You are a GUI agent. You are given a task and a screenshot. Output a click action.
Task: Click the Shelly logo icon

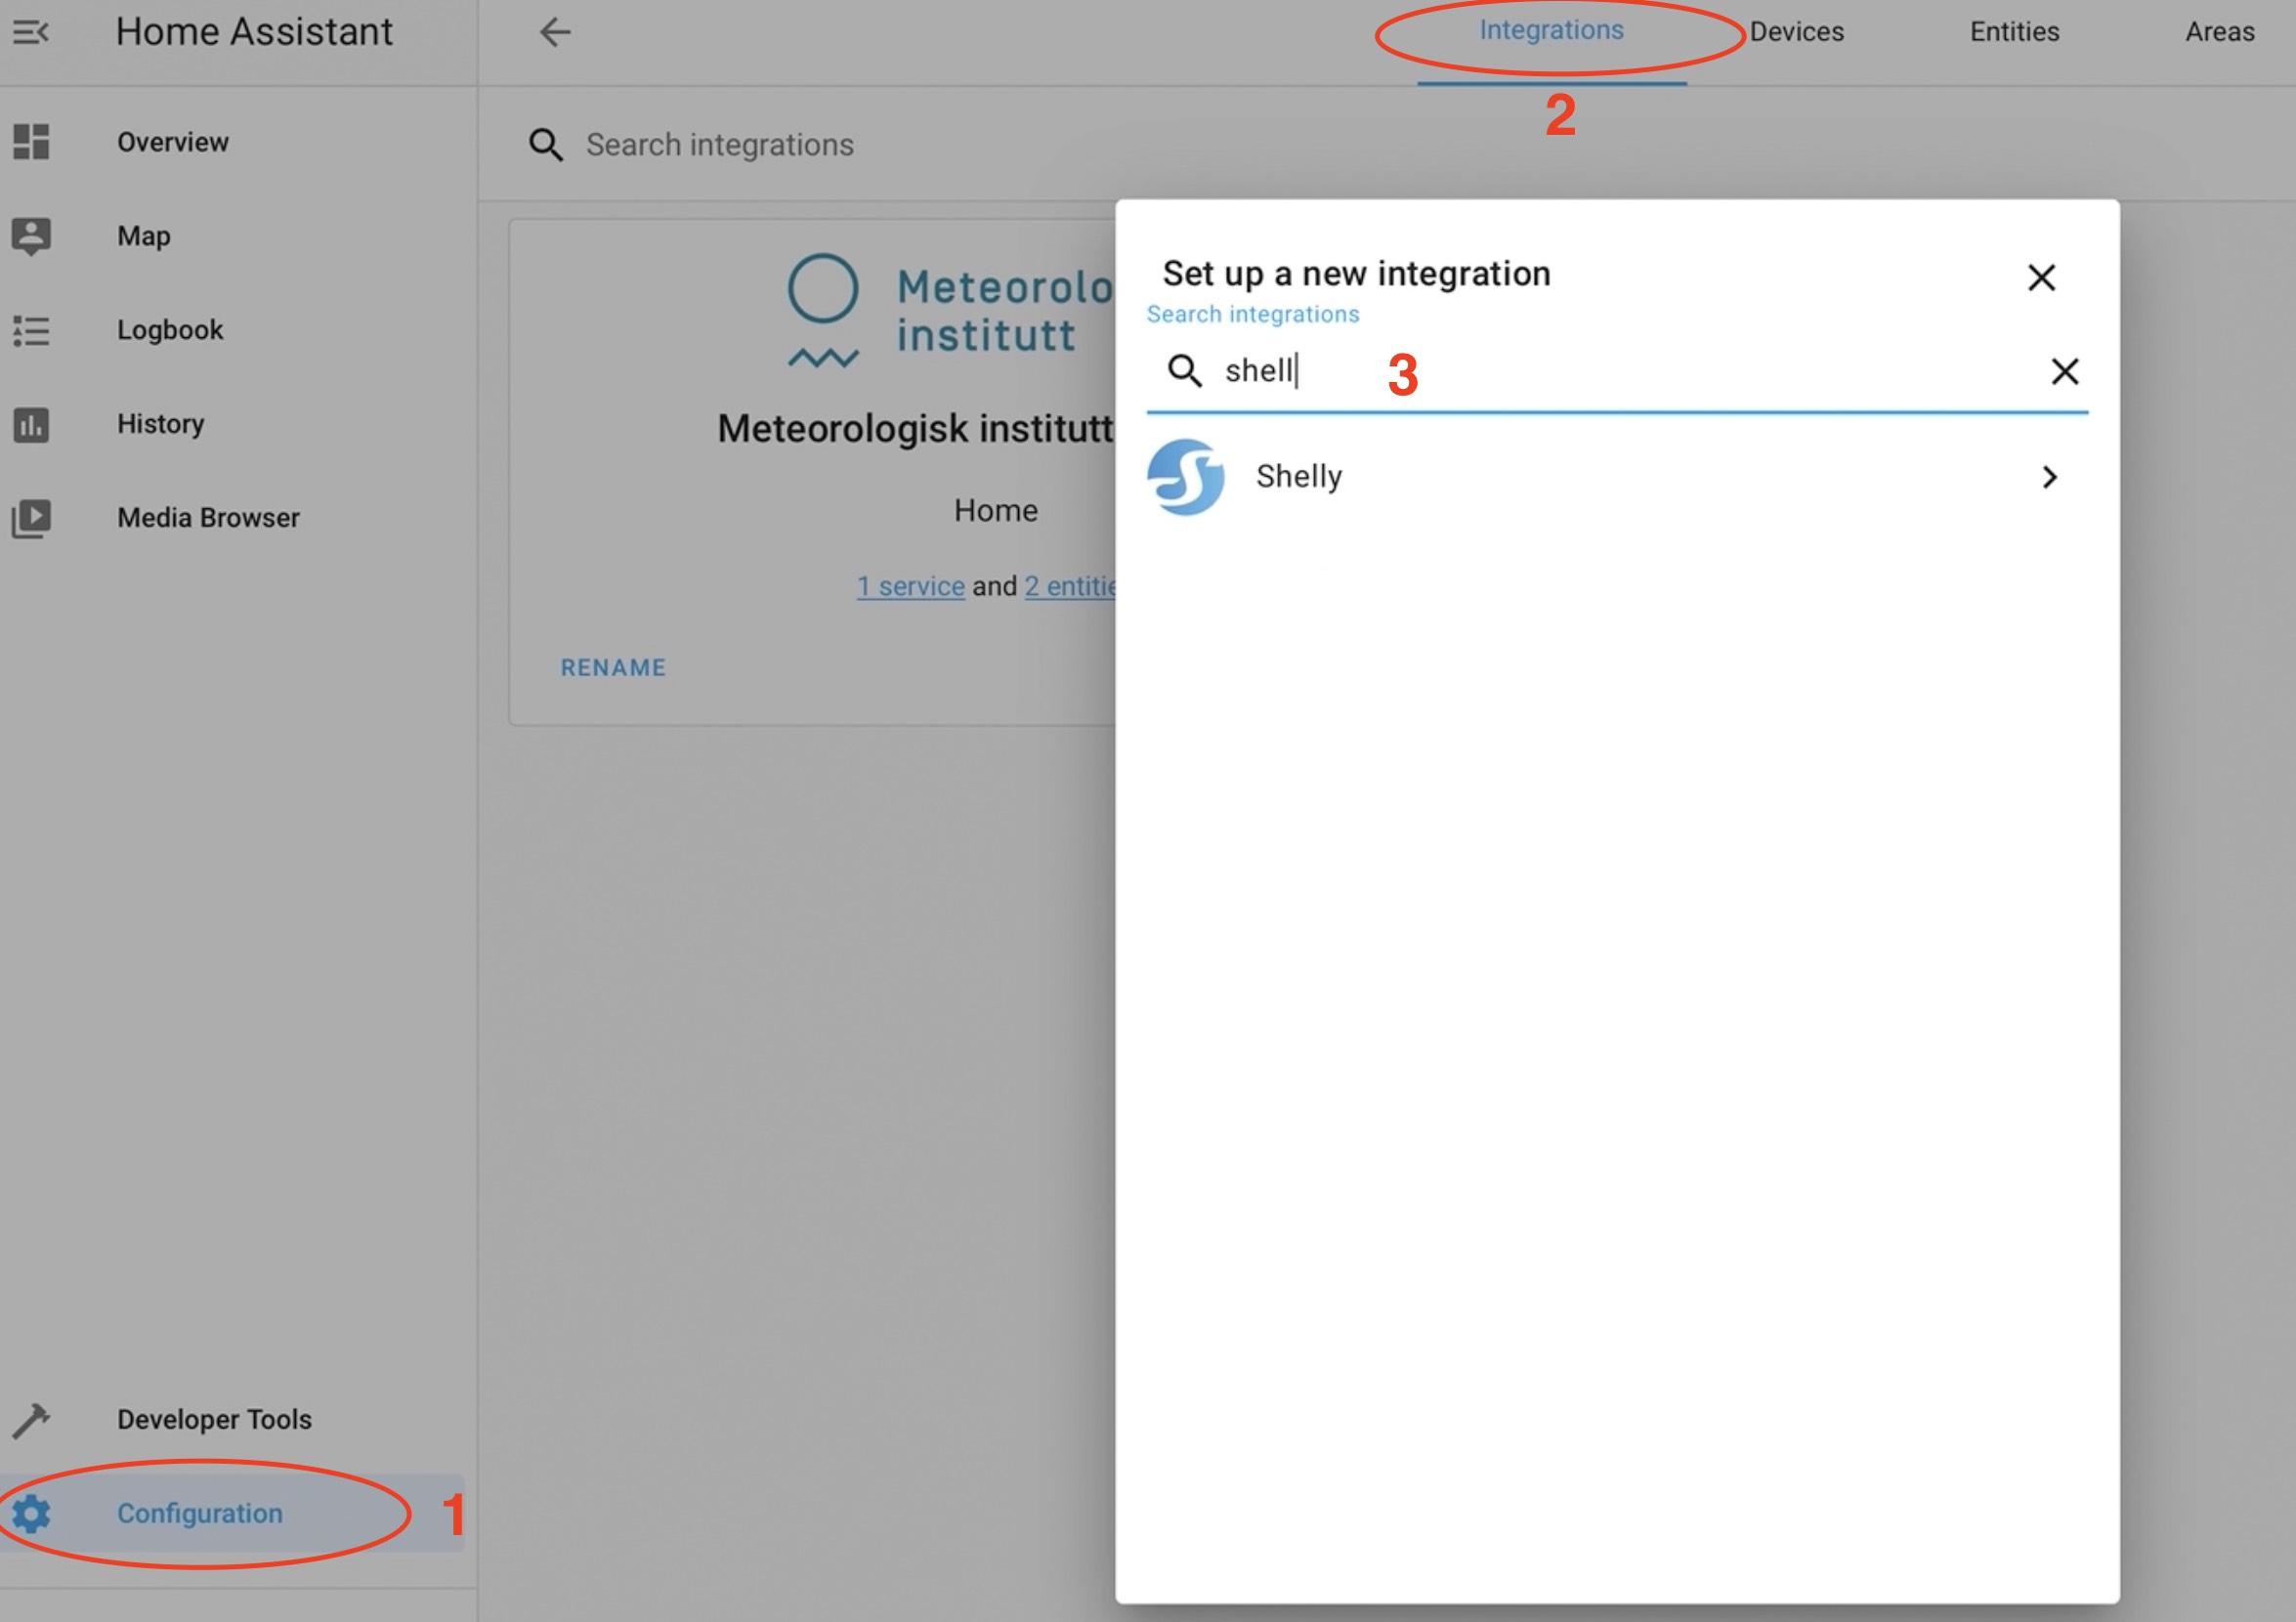pos(1186,477)
